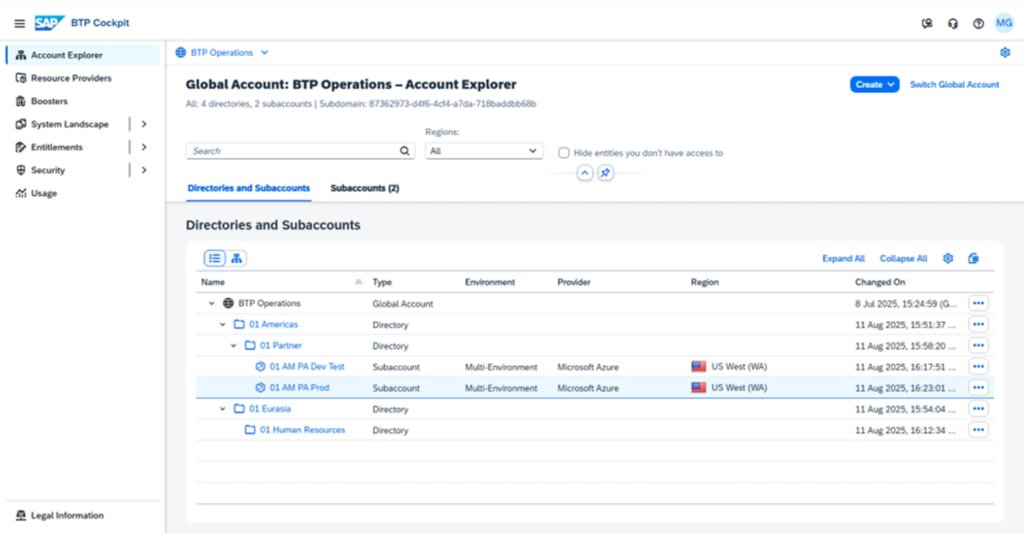This screenshot has height=535, width=1024.
Task: Collapse the 01 Americas directory
Action: 223,325
